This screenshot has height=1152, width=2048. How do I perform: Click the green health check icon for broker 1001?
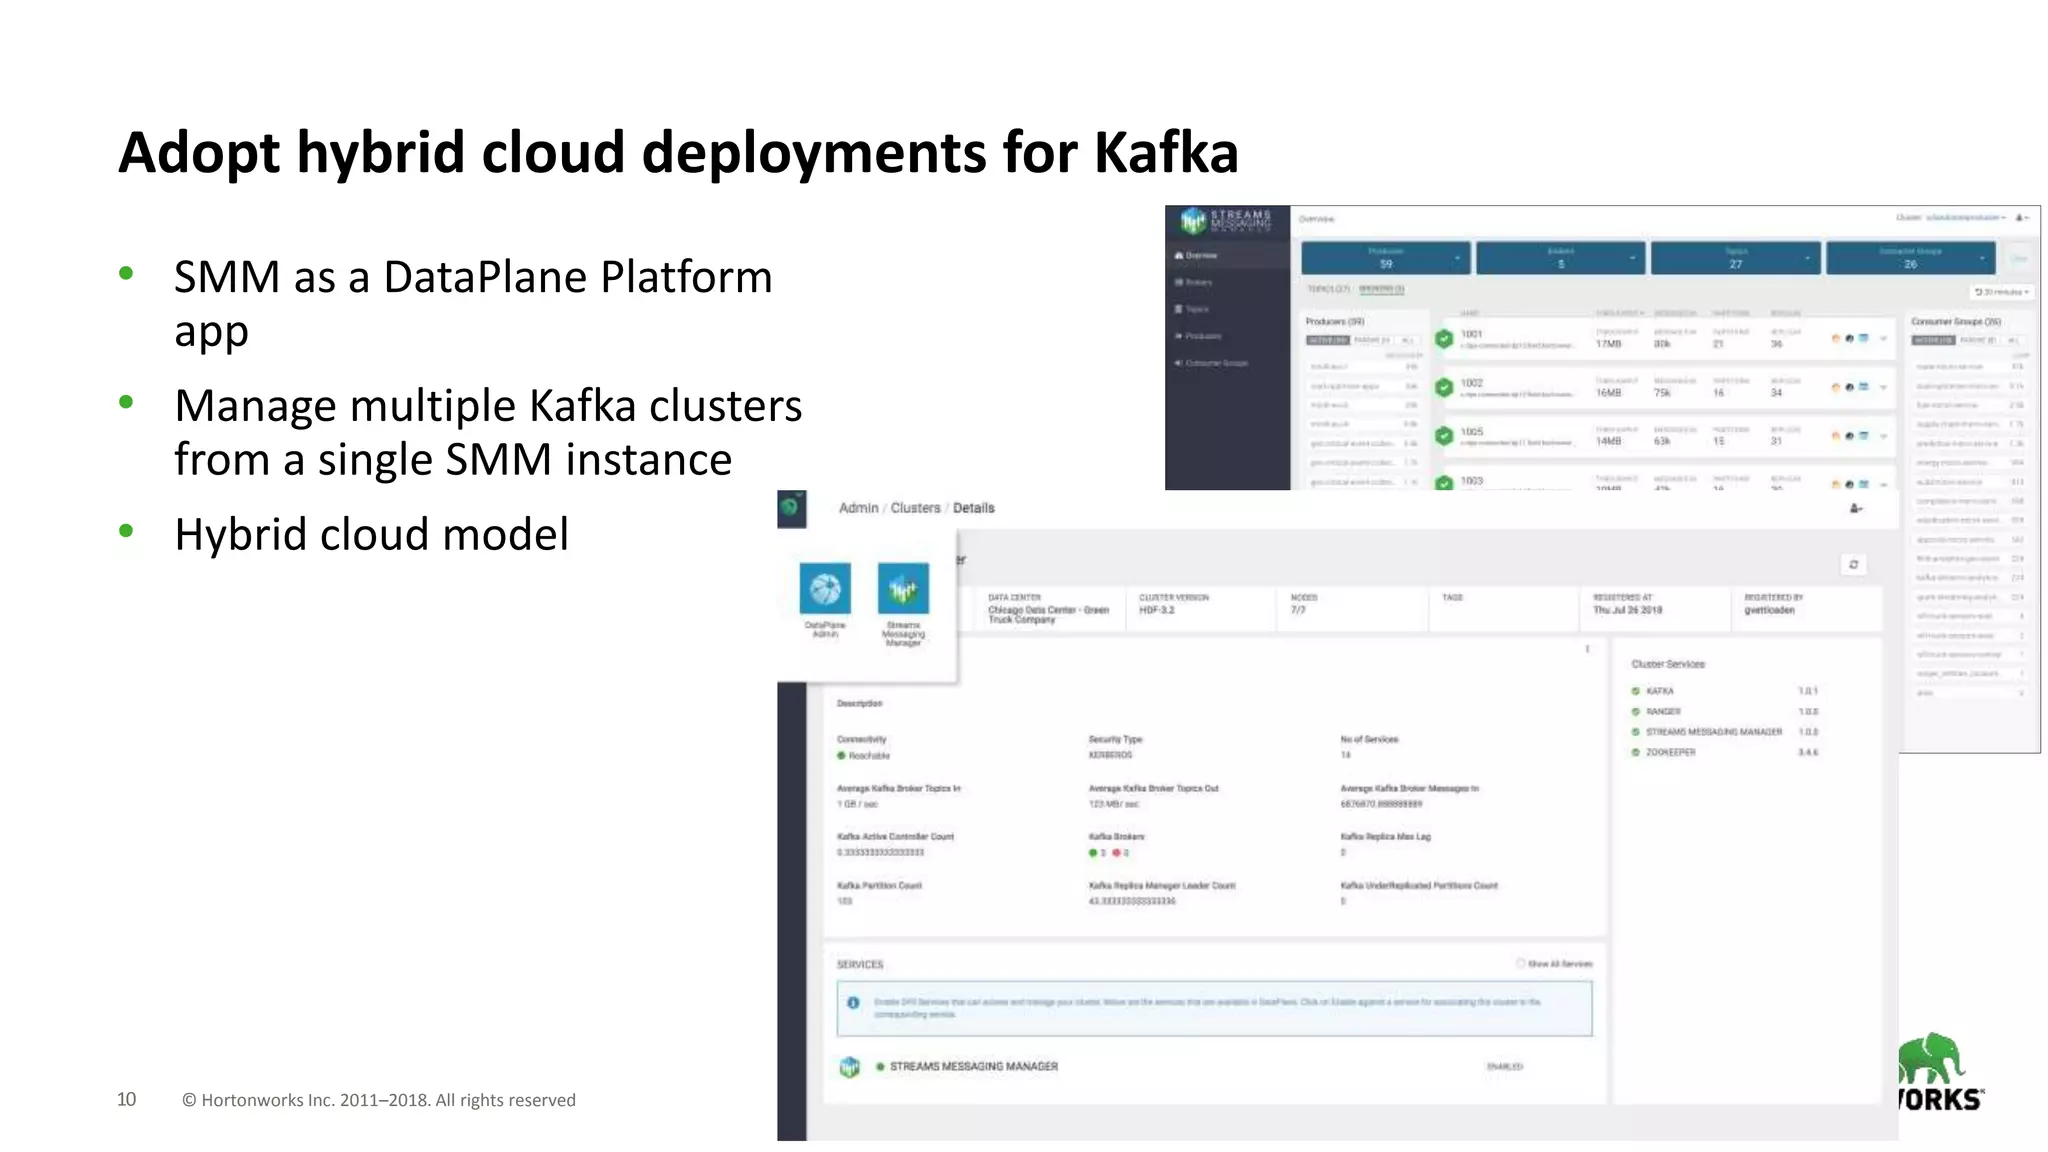pos(1443,339)
